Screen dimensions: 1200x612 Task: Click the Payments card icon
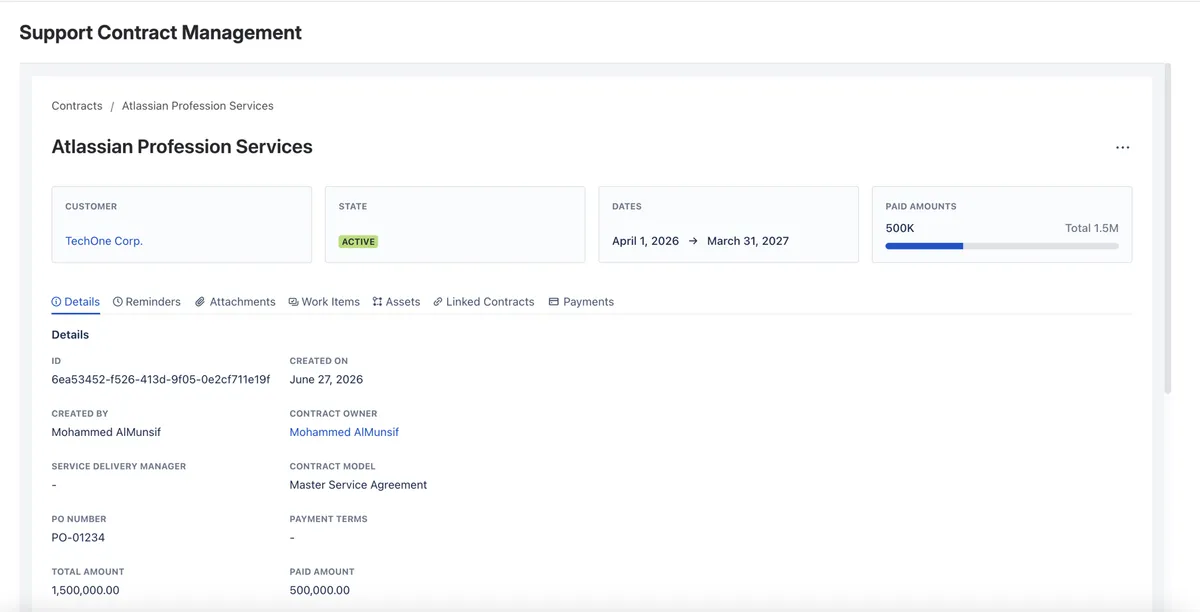554,302
